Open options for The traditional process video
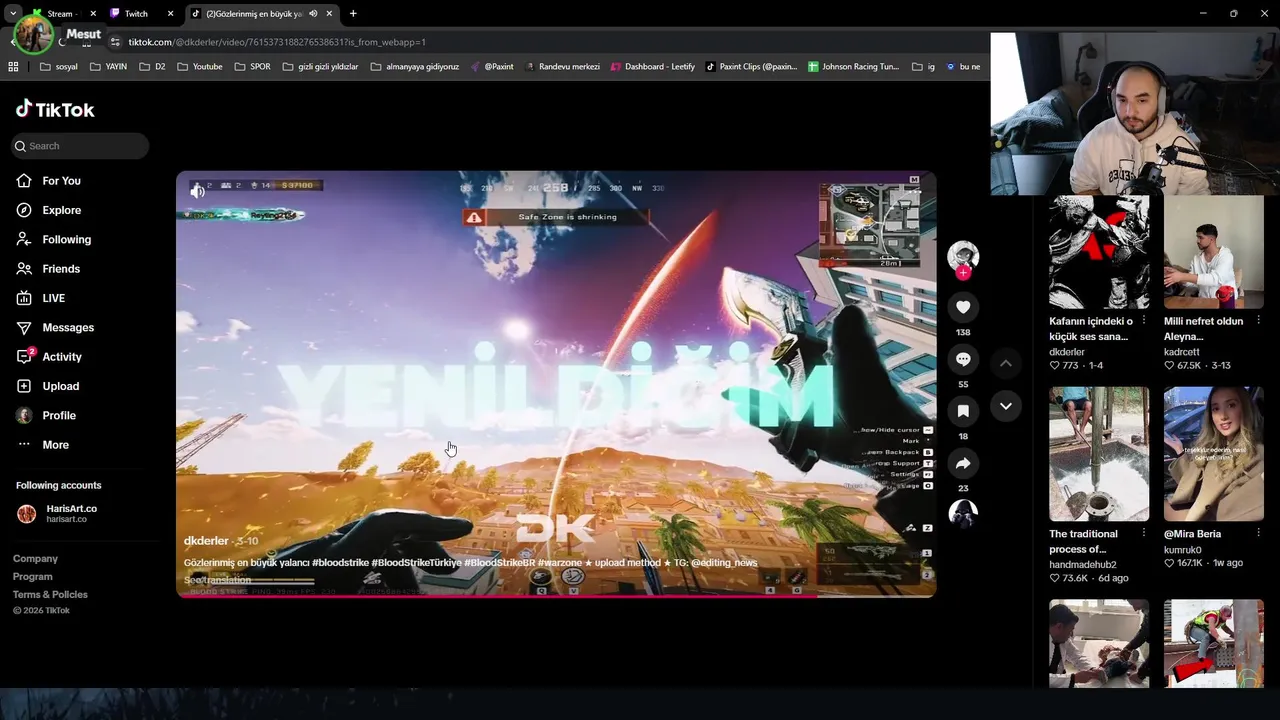The height and width of the screenshot is (720, 1280). point(1144,534)
